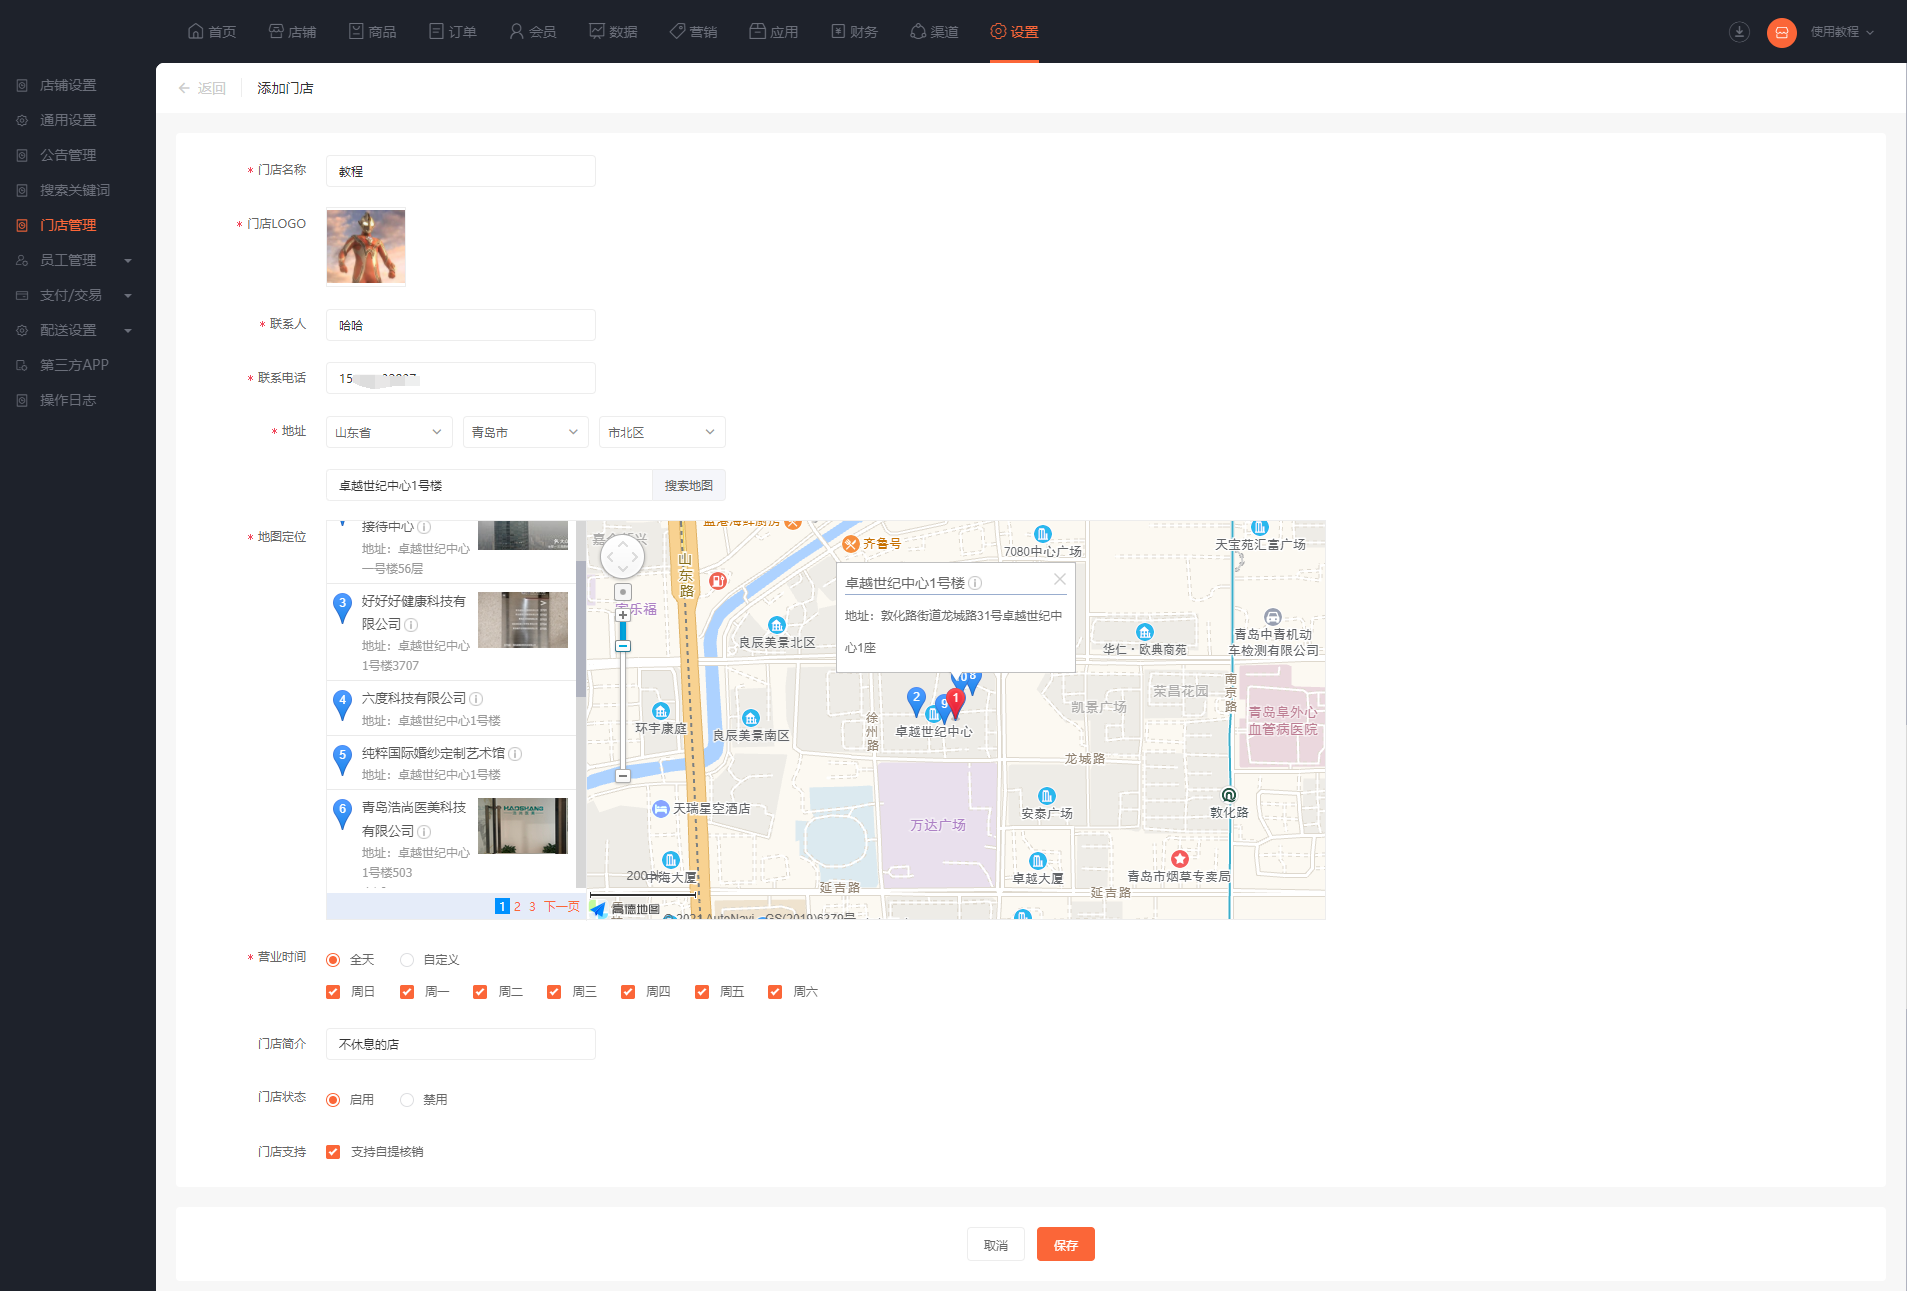
Task: Go to page 2 of map results
Action: tap(517, 907)
